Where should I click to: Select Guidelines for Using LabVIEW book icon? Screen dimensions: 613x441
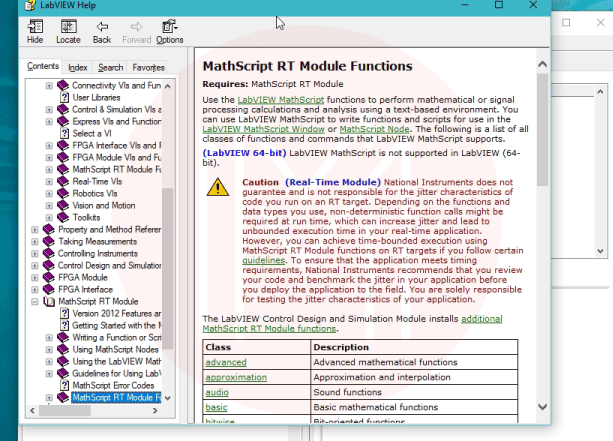[63, 374]
